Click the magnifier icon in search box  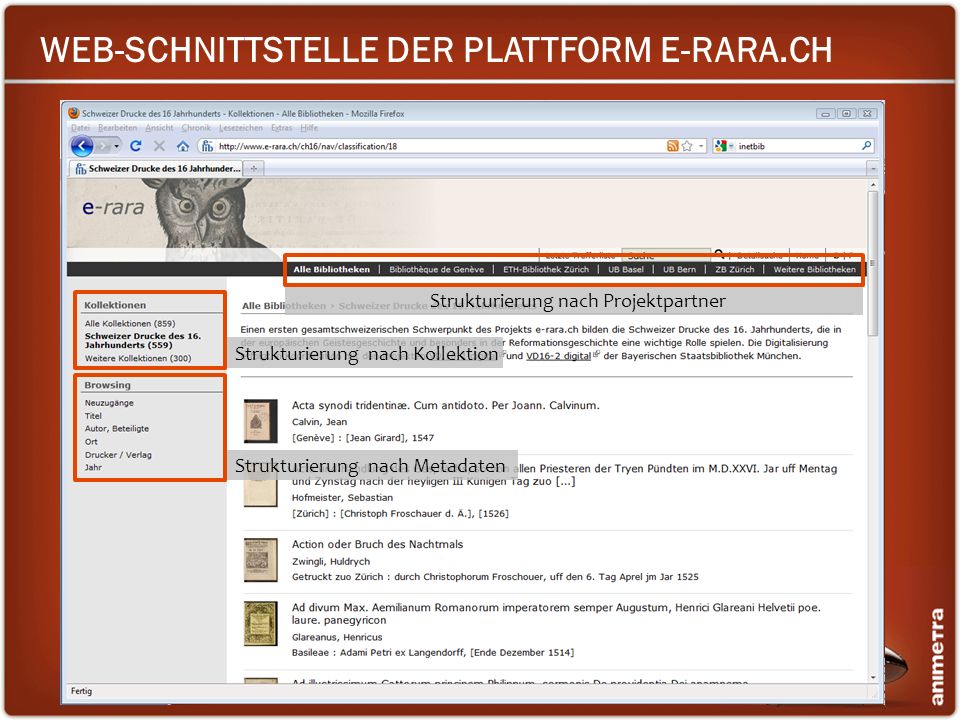pos(866,146)
